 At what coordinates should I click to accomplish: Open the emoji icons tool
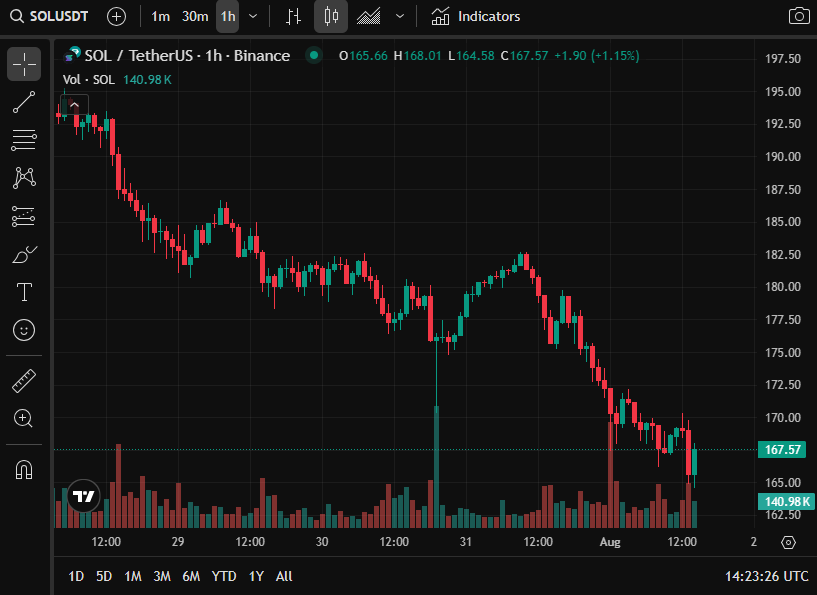coord(24,330)
